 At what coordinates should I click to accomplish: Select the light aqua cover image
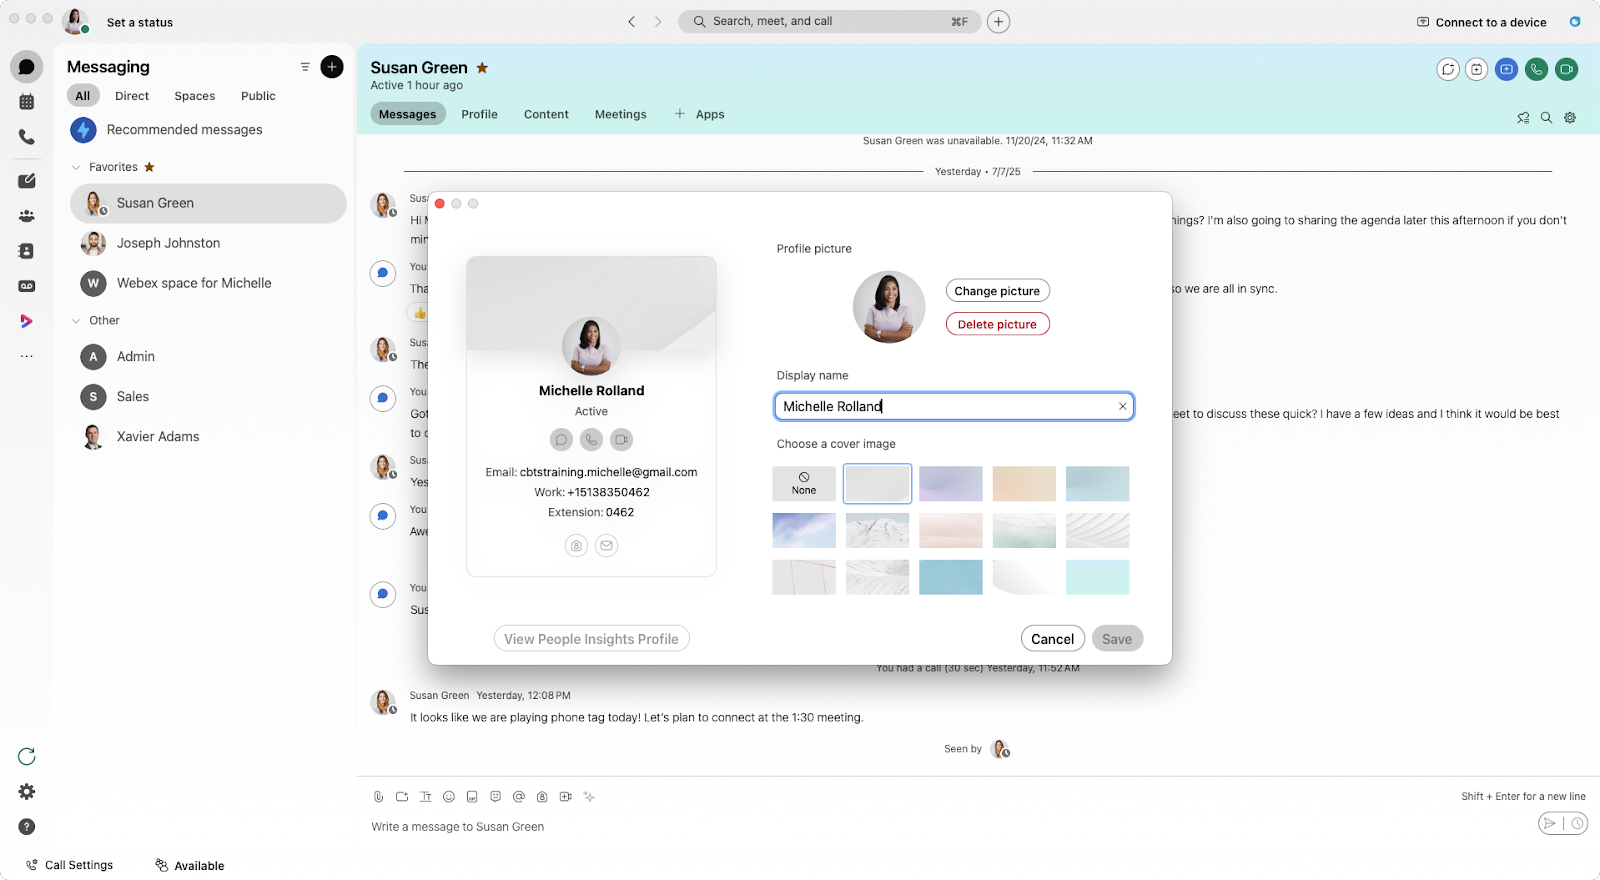tap(1098, 577)
